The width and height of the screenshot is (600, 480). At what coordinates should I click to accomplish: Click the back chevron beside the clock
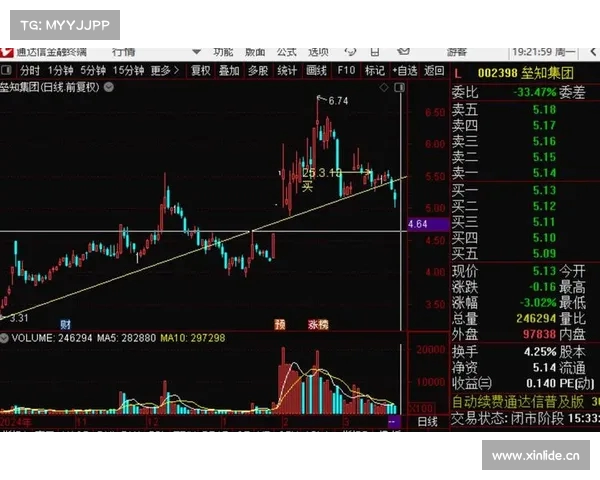coord(593,52)
